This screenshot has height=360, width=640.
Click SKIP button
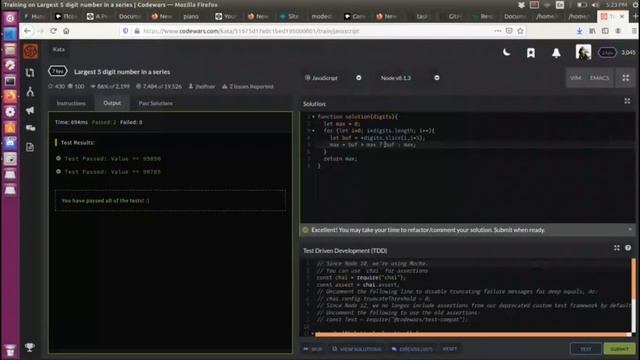pyautogui.click(x=313, y=349)
